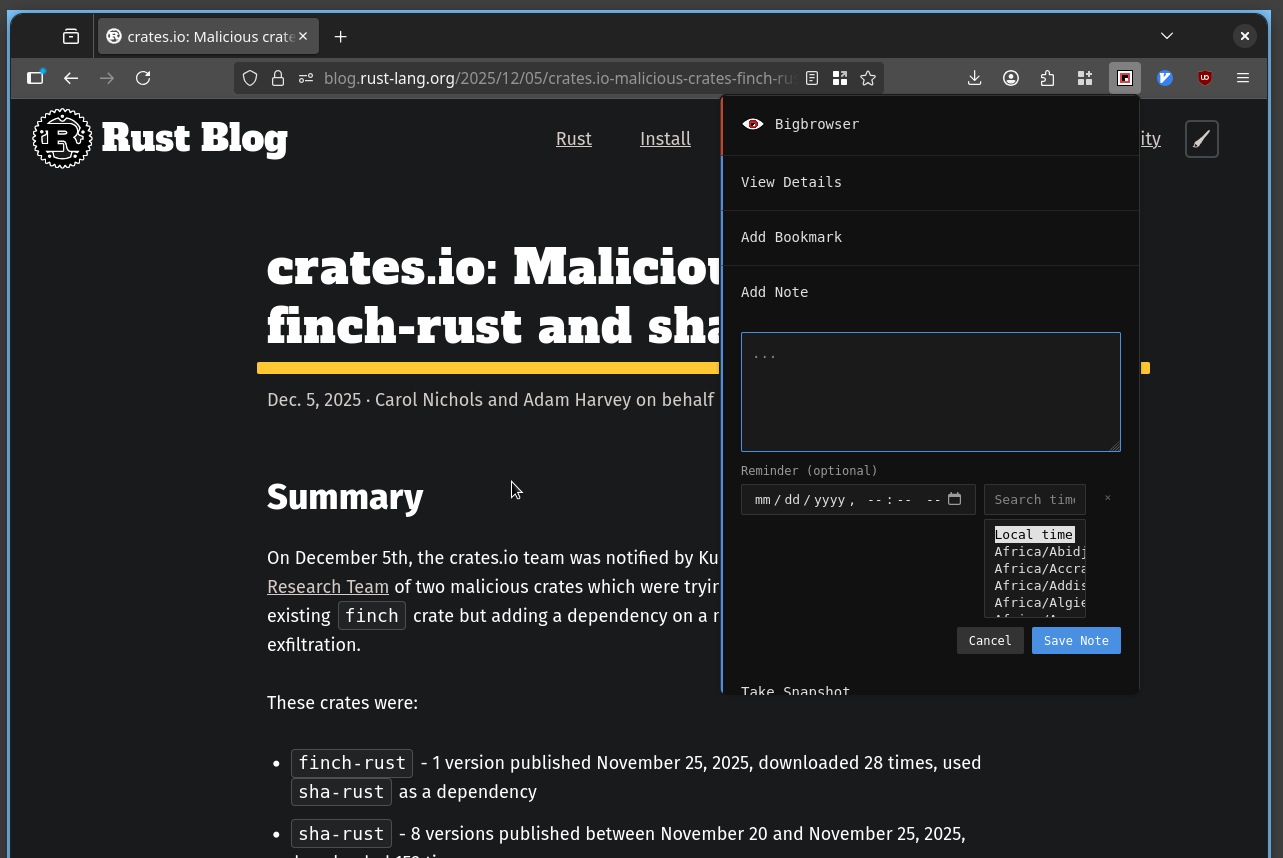Click the Cancel button in the note form
Screen dimensions: 1283x858
(989, 640)
